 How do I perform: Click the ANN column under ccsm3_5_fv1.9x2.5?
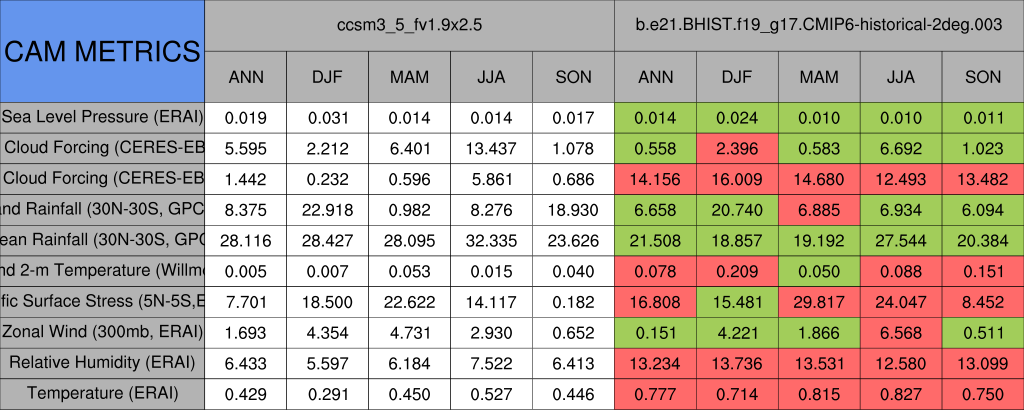pos(246,76)
